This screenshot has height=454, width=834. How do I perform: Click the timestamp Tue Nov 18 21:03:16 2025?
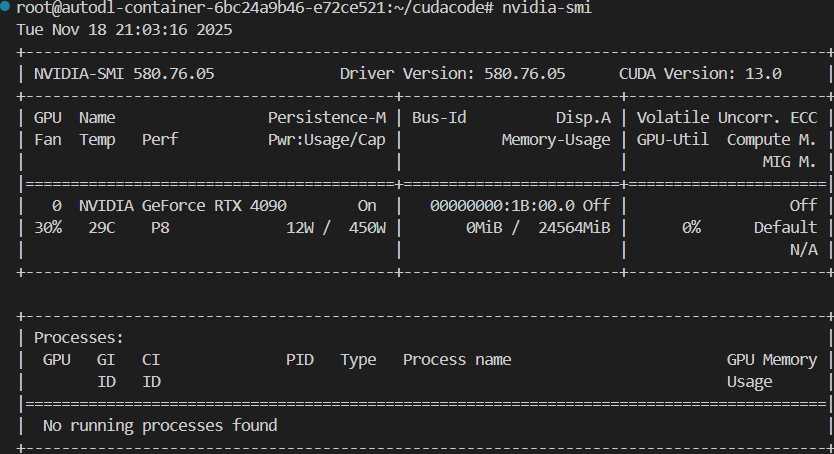124,29
